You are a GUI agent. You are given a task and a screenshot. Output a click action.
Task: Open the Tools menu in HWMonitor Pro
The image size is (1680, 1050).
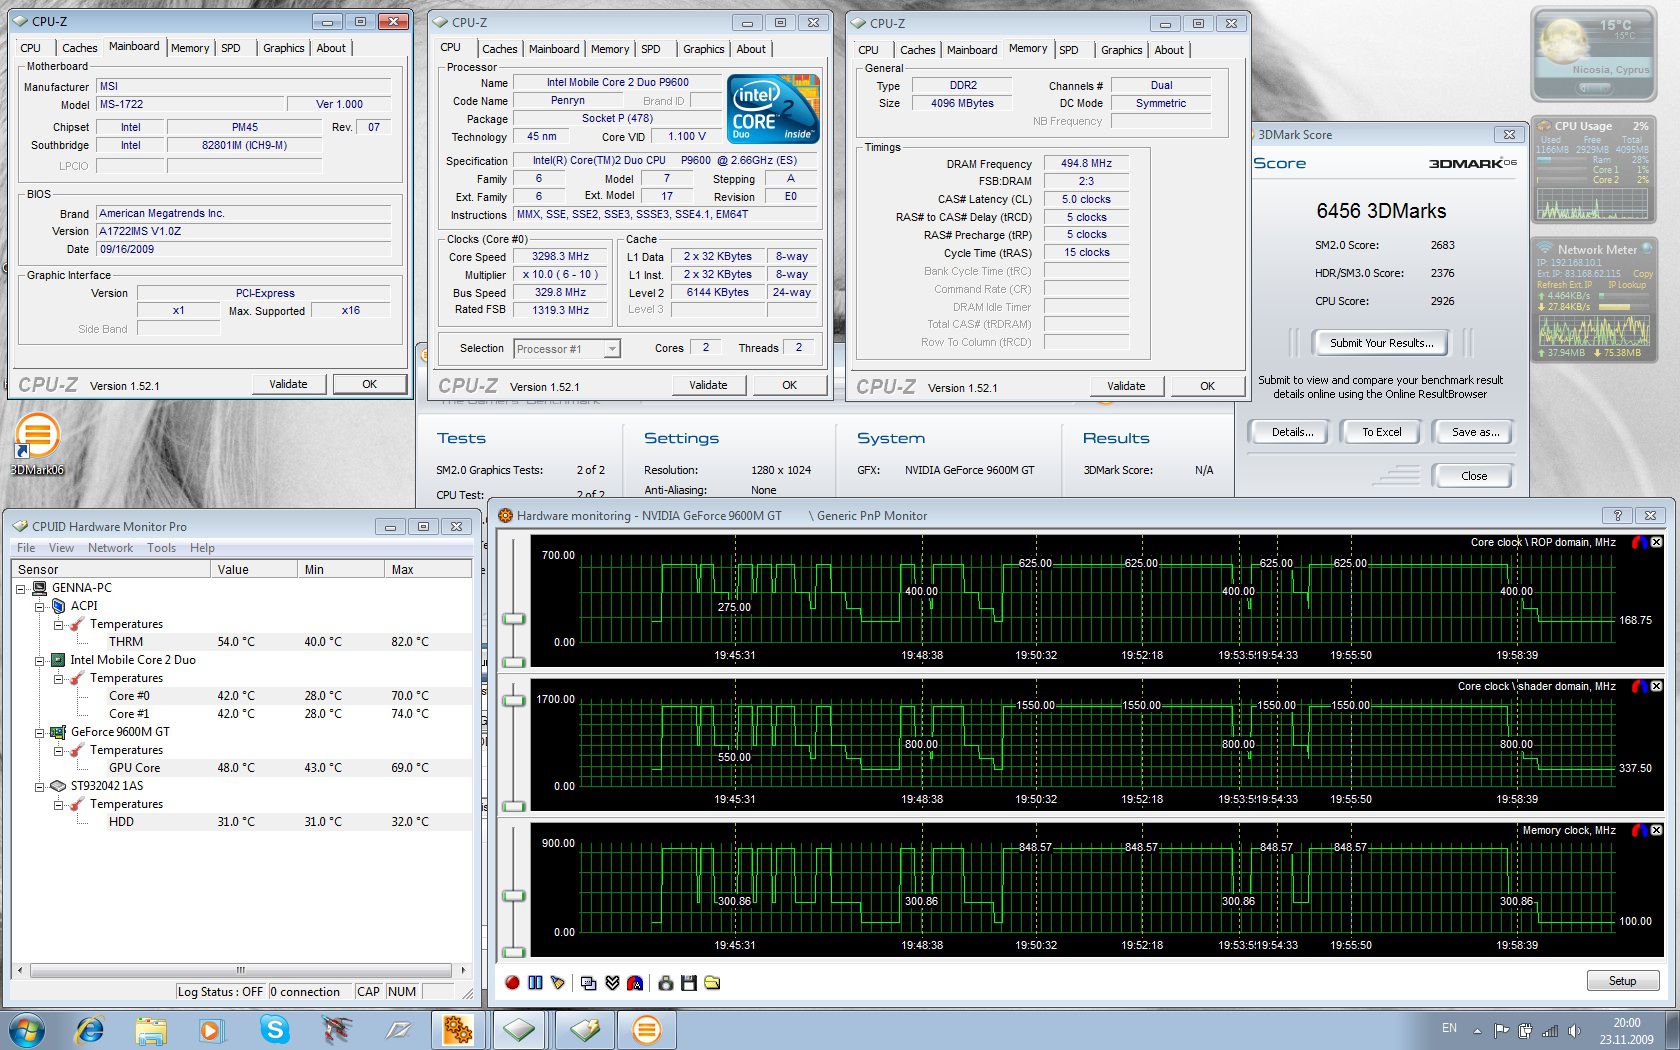click(161, 548)
